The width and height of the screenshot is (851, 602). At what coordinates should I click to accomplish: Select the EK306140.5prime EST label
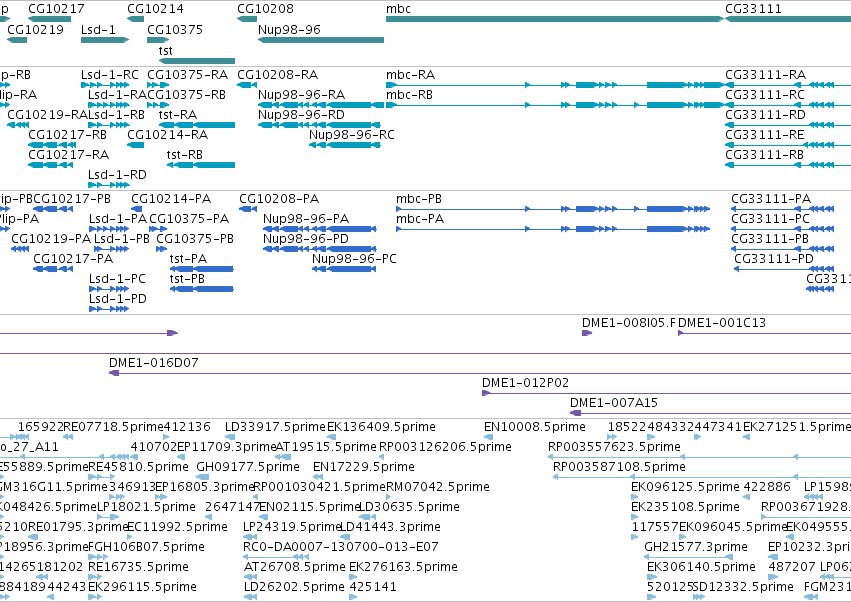(x=701, y=567)
